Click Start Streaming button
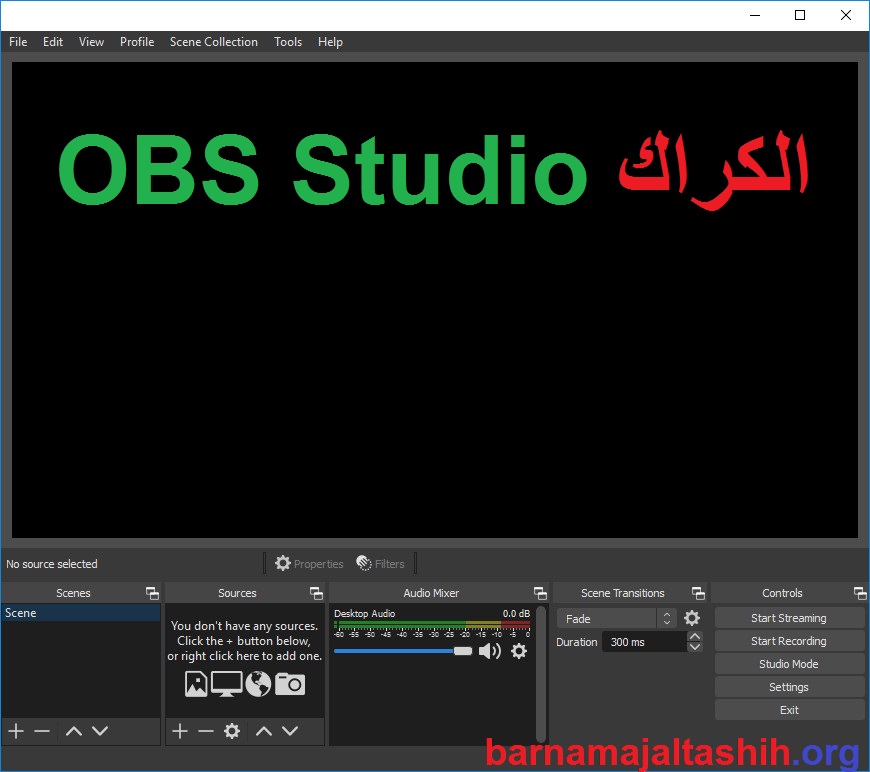 coord(789,618)
